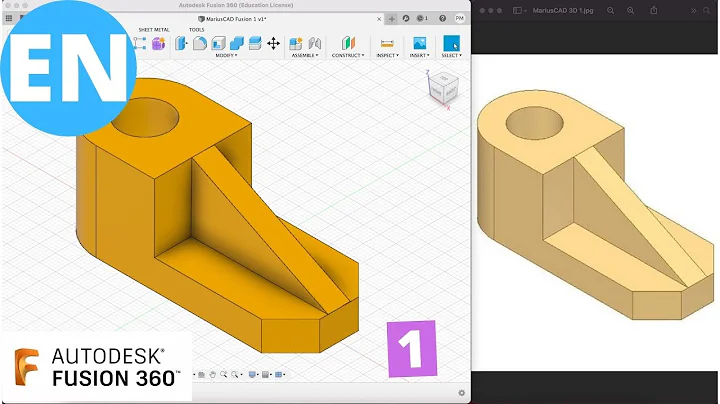Expand the INSPECT dropdown menu
720x404 pixels.
(x=388, y=56)
